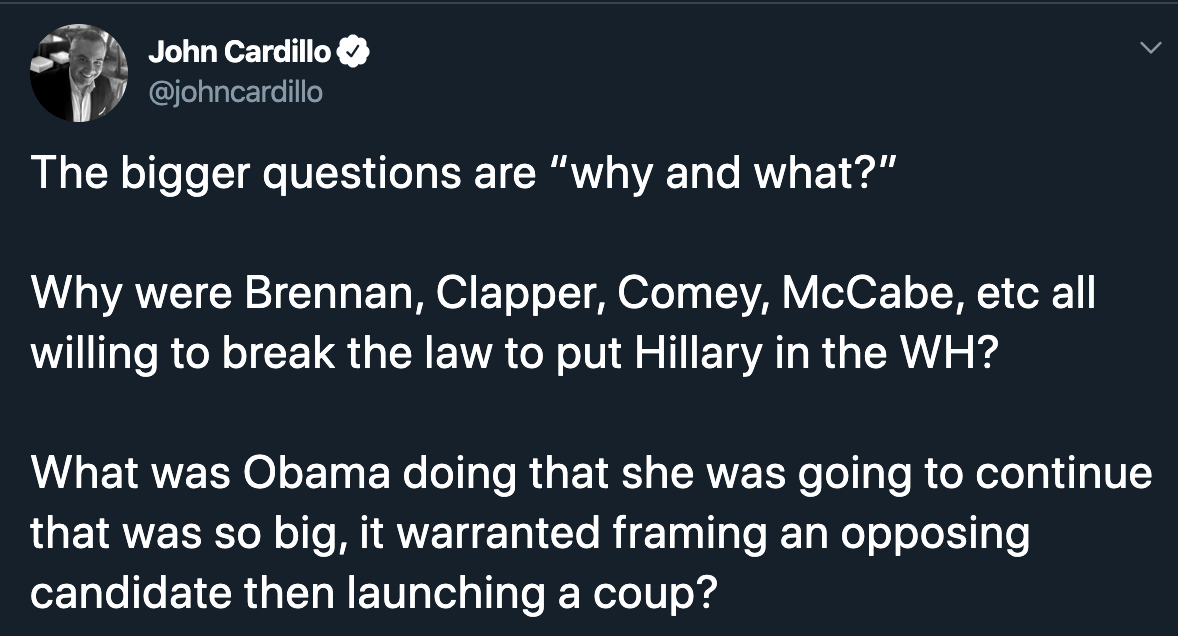
Task: Click the word "candidate" on the last line
Action: [131, 593]
